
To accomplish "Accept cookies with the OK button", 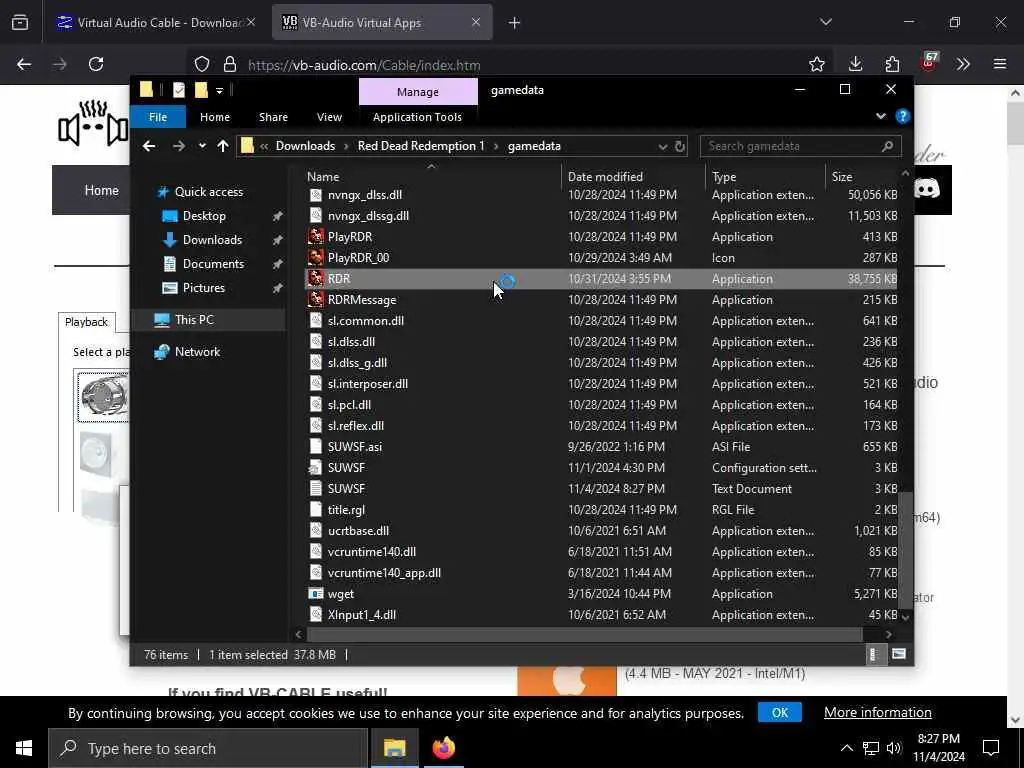I will pos(780,712).
